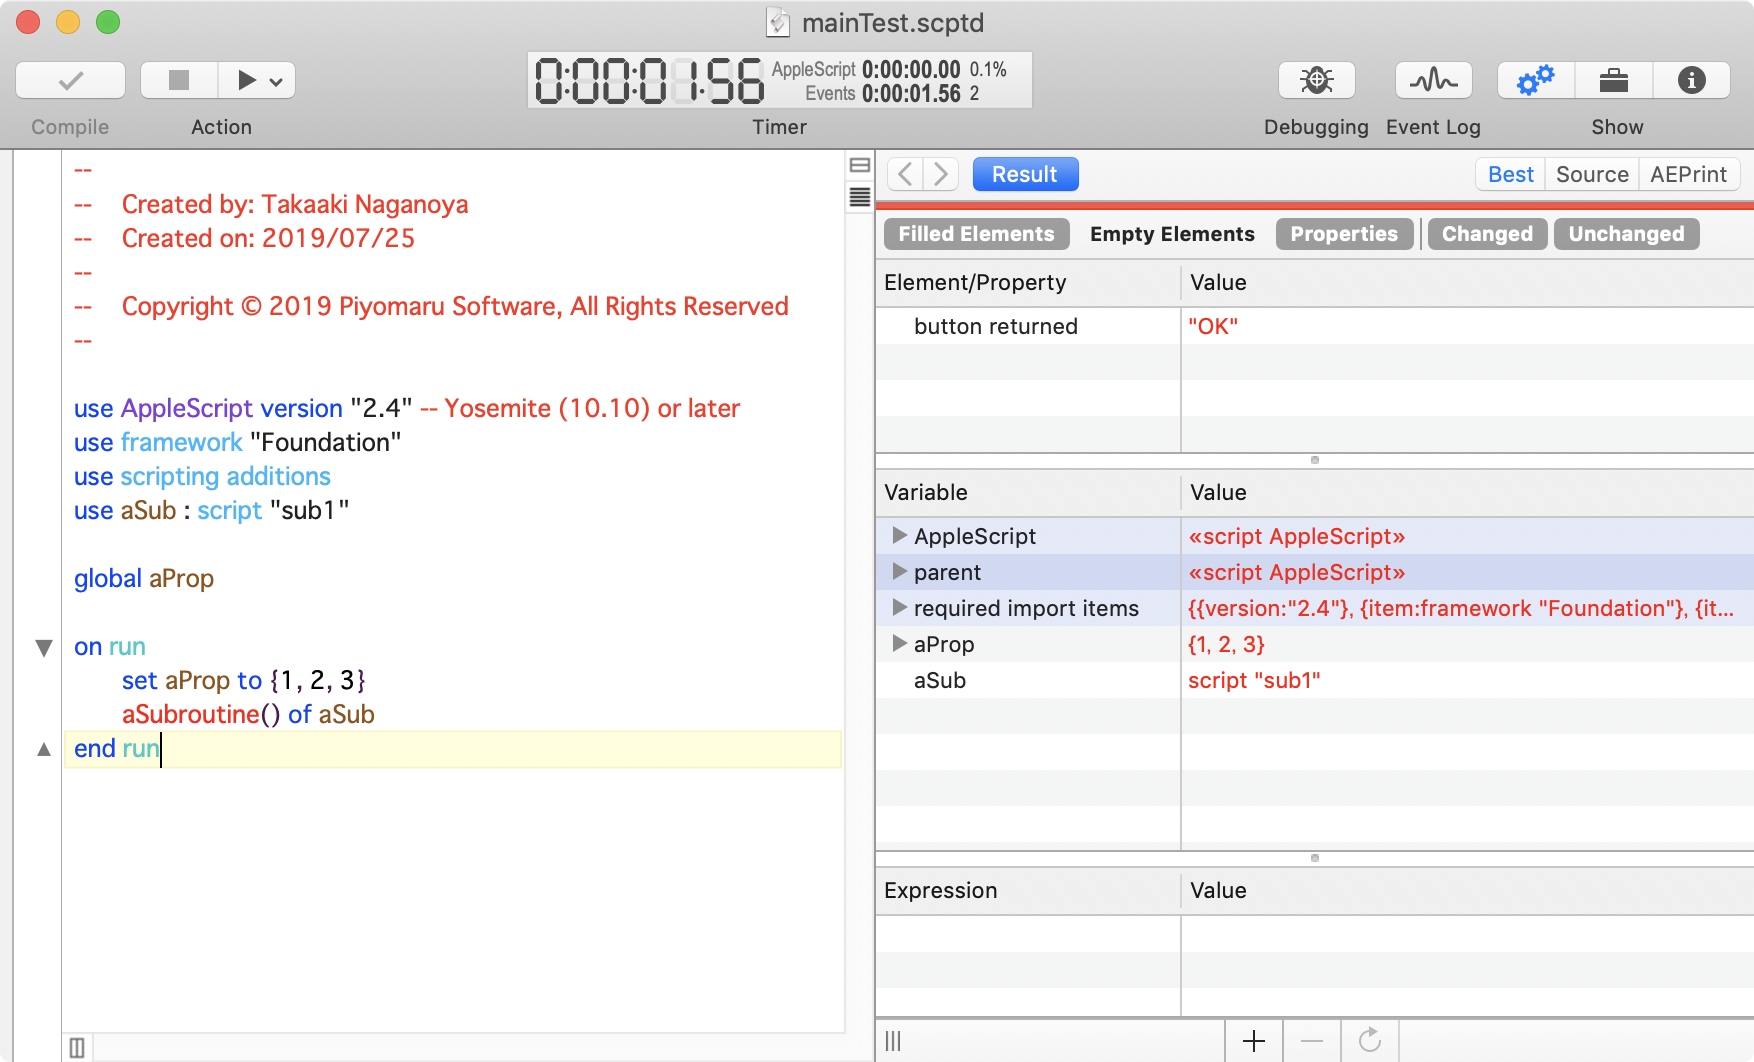Image resolution: width=1754 pixels, height=1062 pixels.
Task: Enable the Changed filter
Action: [x=1486, y=233]
